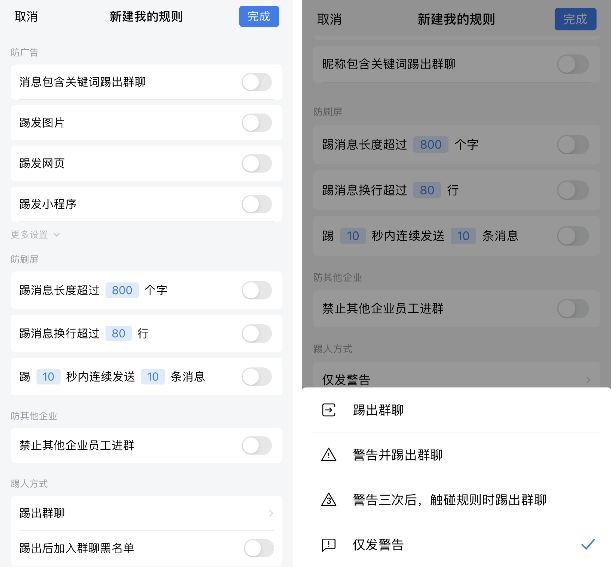Click the warning triangle icon for 警告并踢出群聊
The height and width of the screenshot is (567, 612).
(329, 455)
